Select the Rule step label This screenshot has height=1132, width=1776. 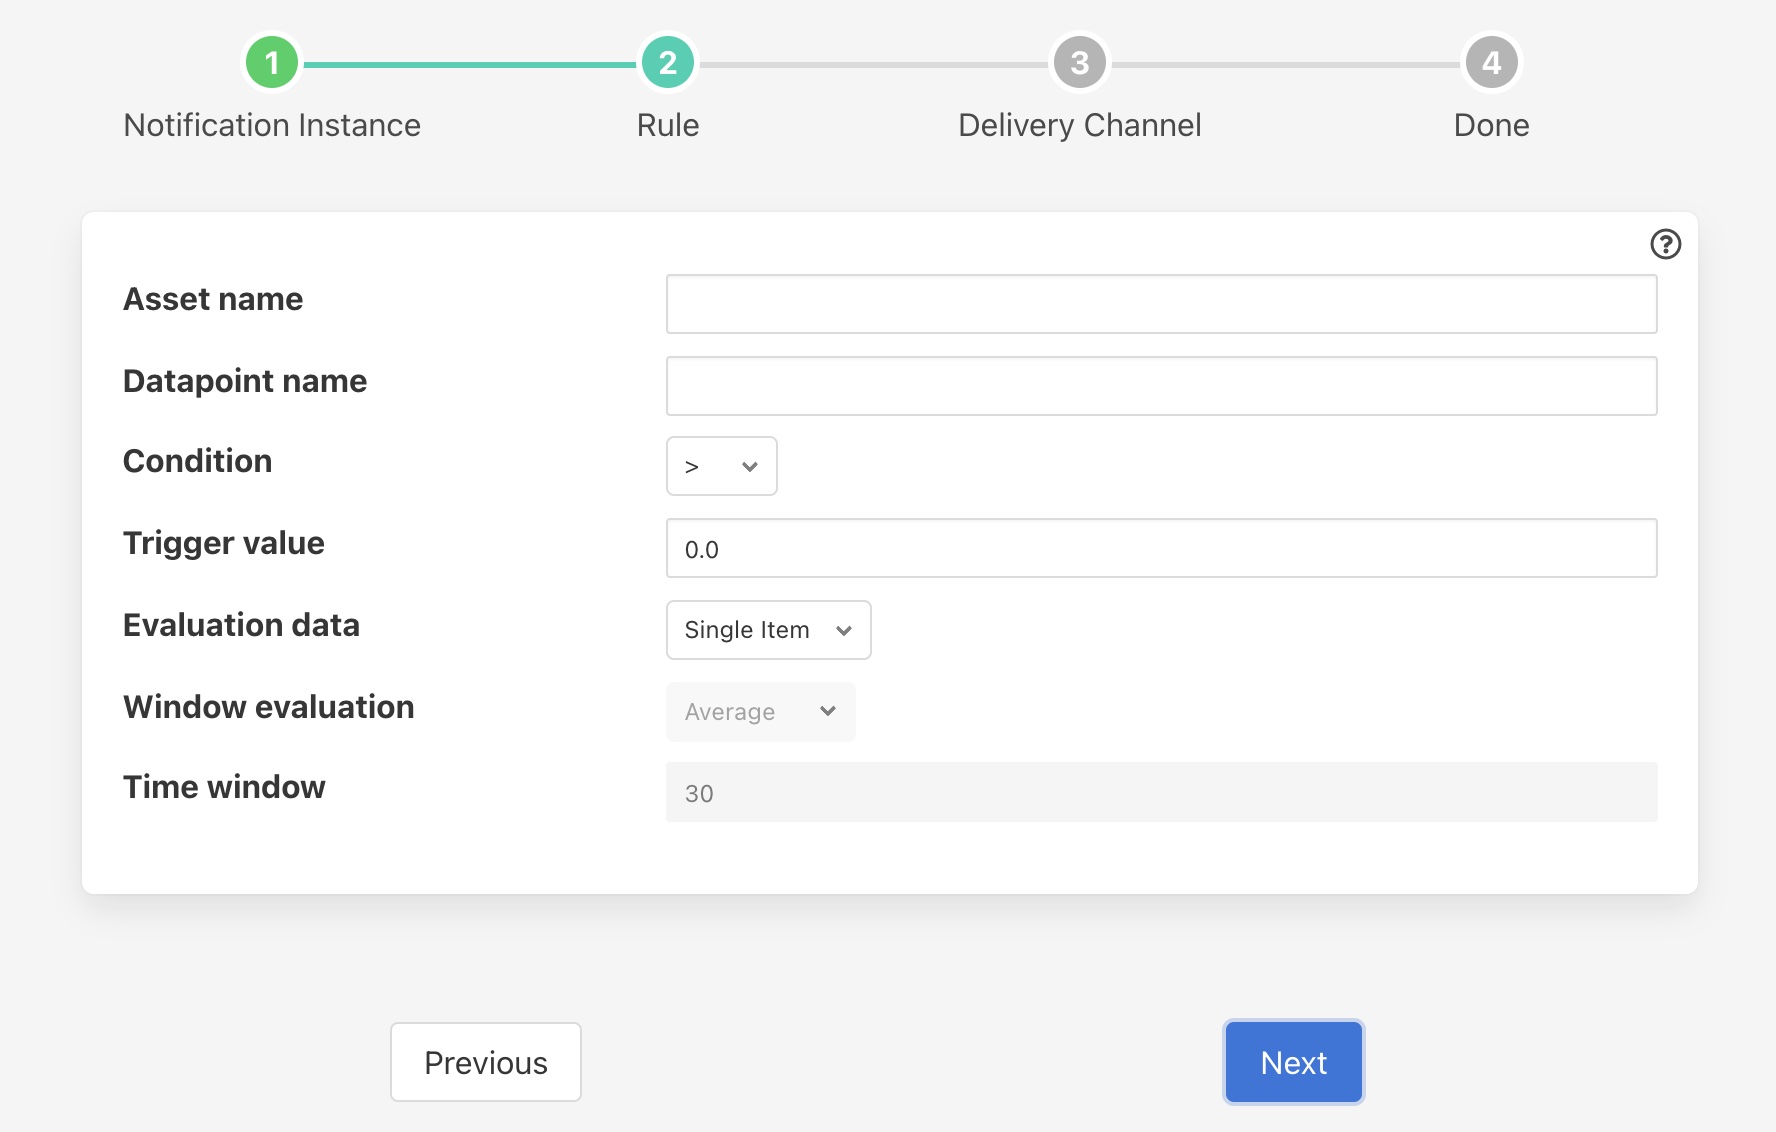click(x=668, y=125)
